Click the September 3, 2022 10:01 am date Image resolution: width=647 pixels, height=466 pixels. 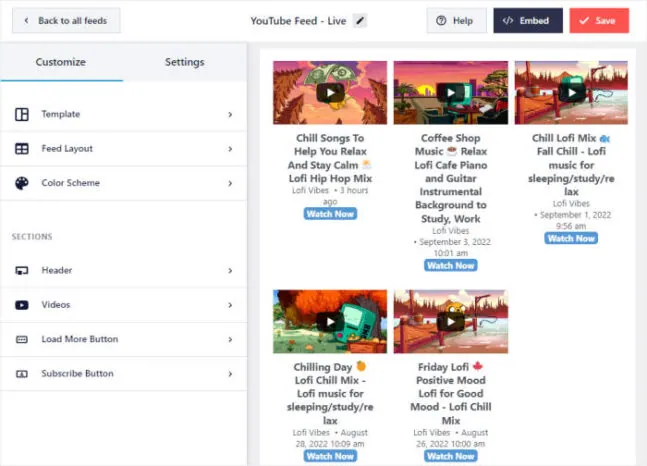point(452,247)
